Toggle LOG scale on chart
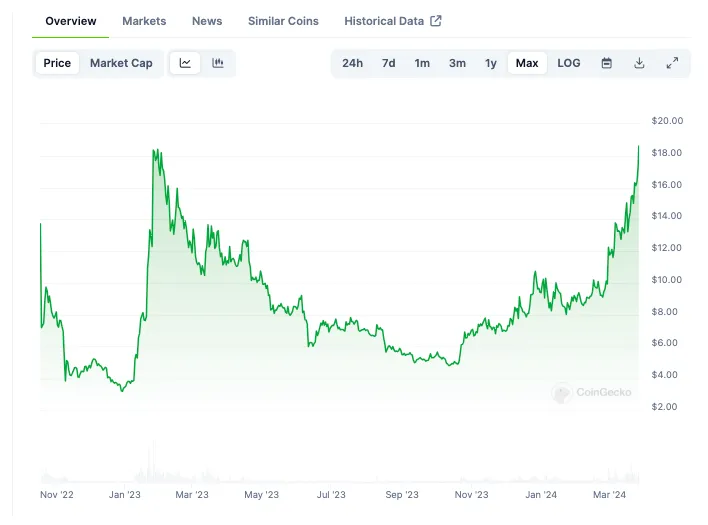 (568, 63)
